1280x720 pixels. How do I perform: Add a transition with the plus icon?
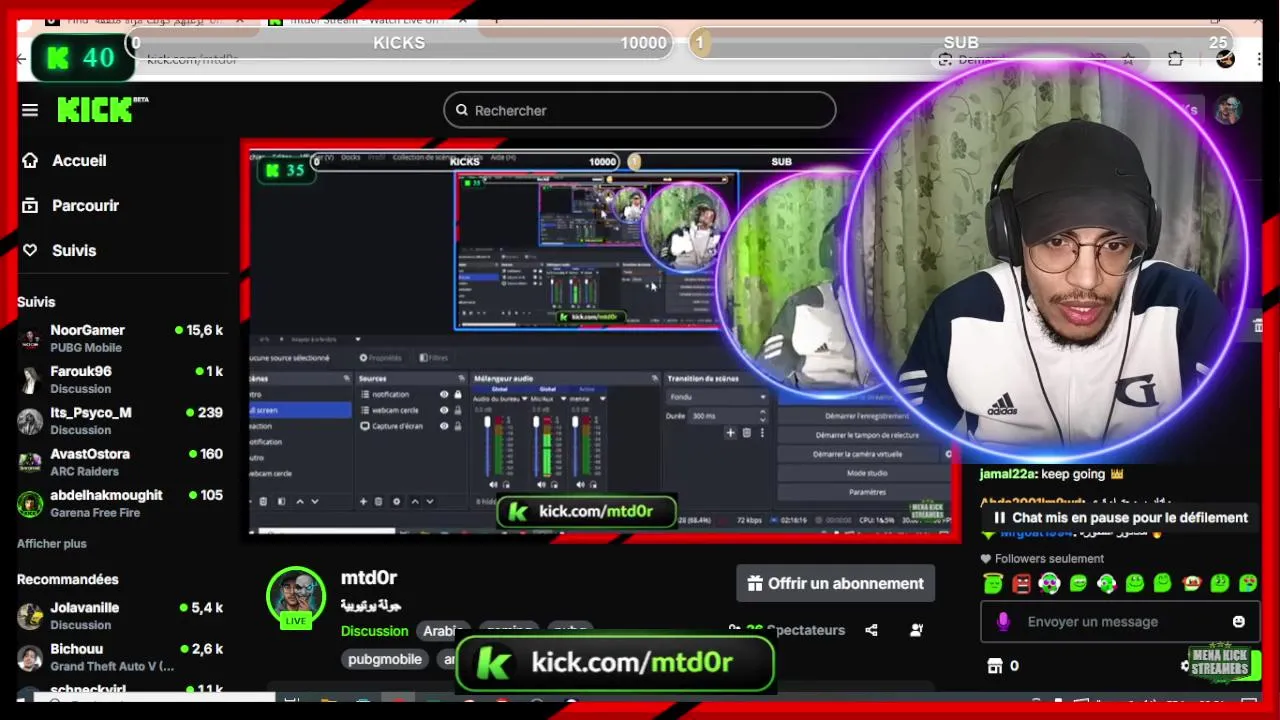730,433
